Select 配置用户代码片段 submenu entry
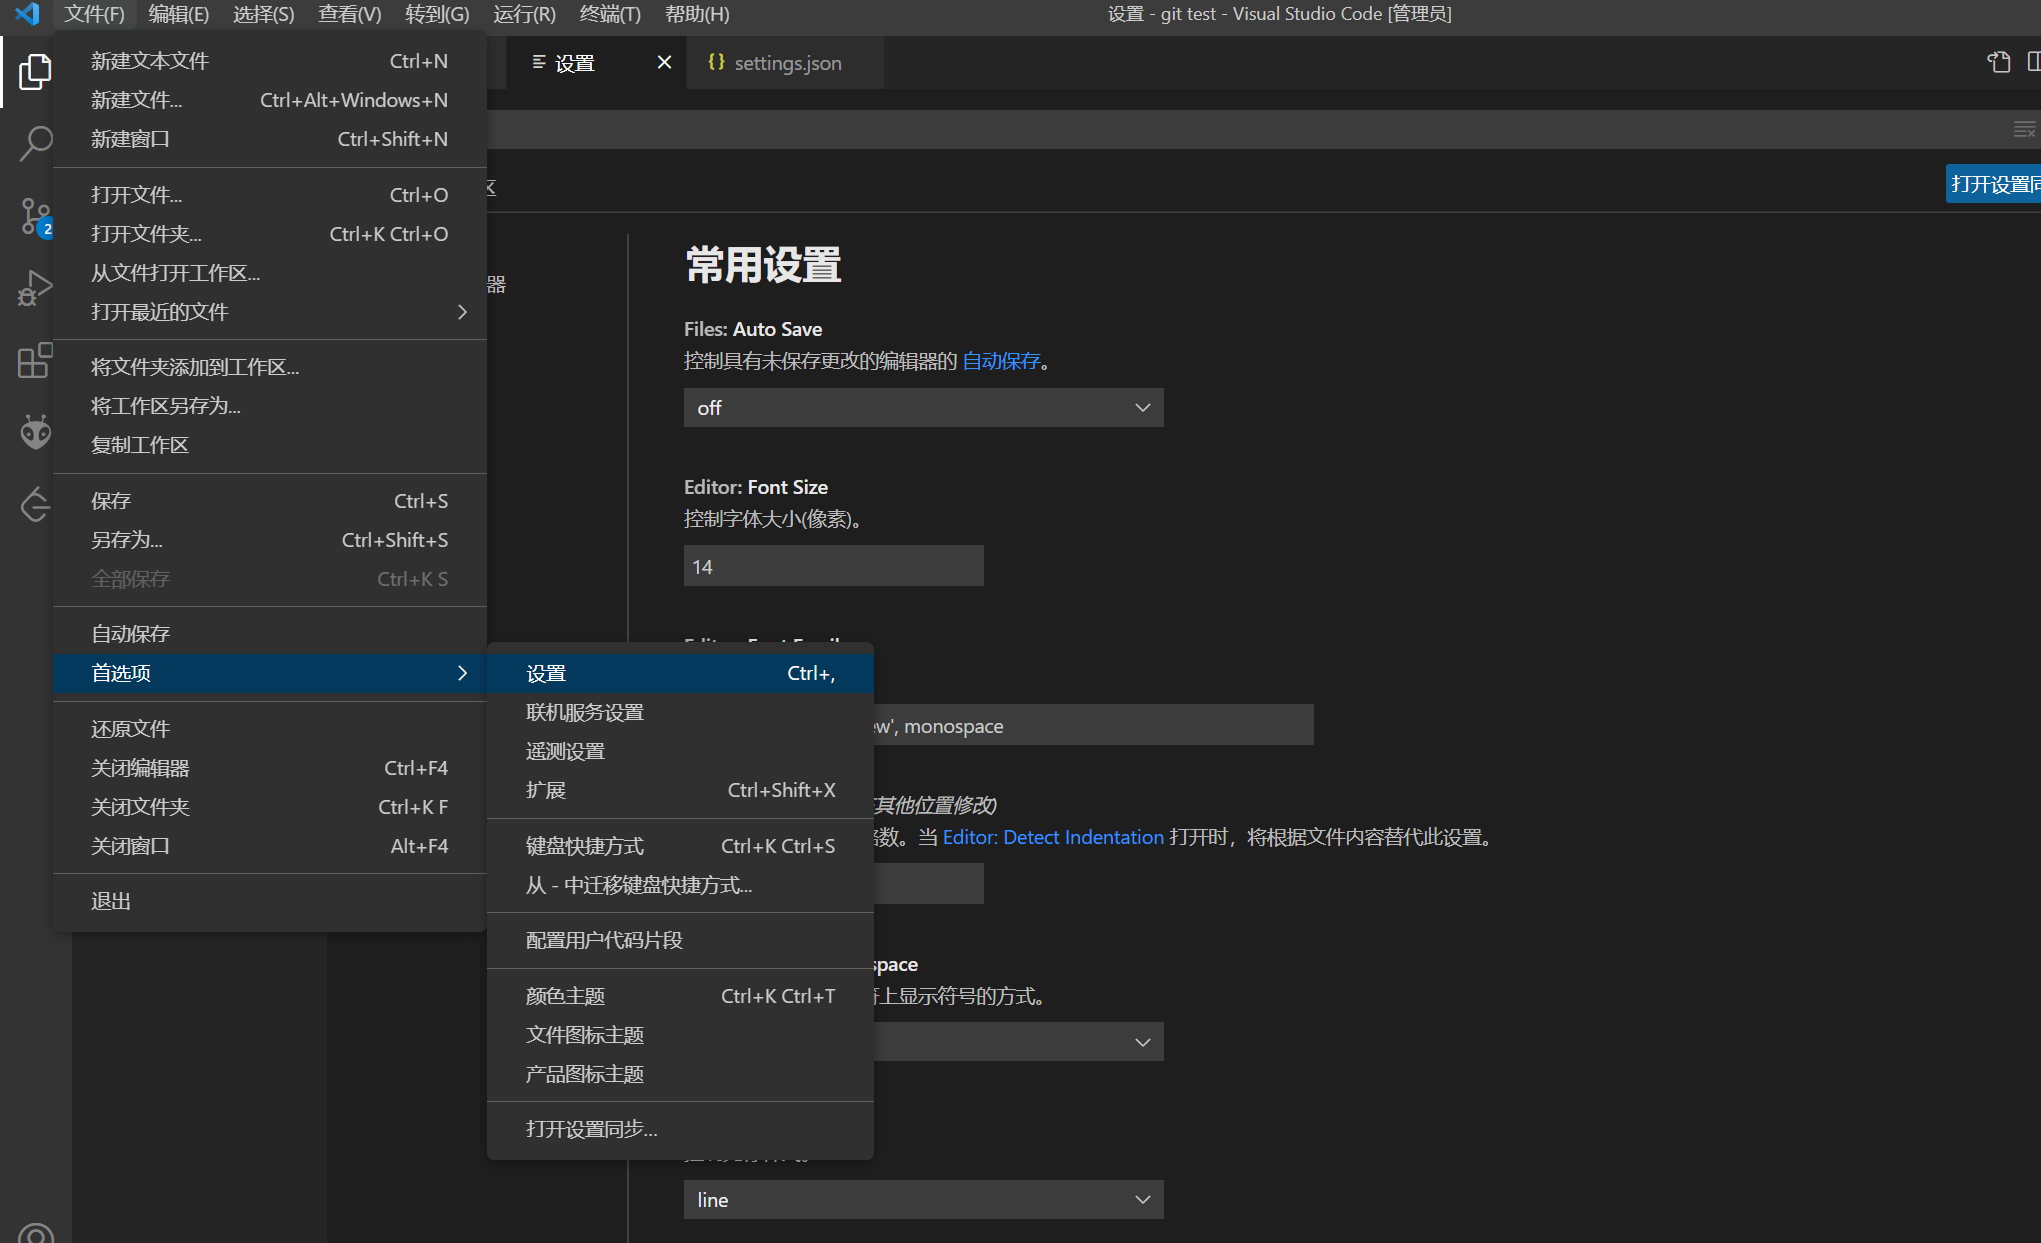 (680, 940)
